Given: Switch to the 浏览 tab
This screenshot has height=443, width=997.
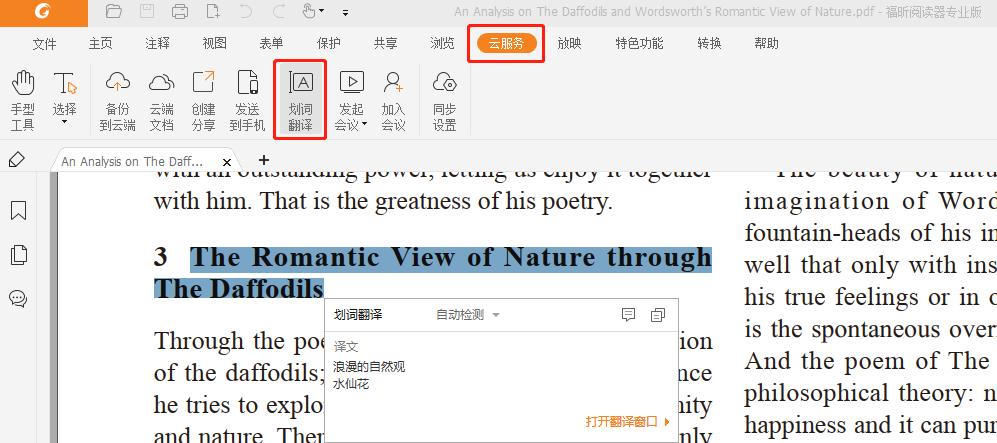Looking at the screenshot, I should (x=442, y=43).
